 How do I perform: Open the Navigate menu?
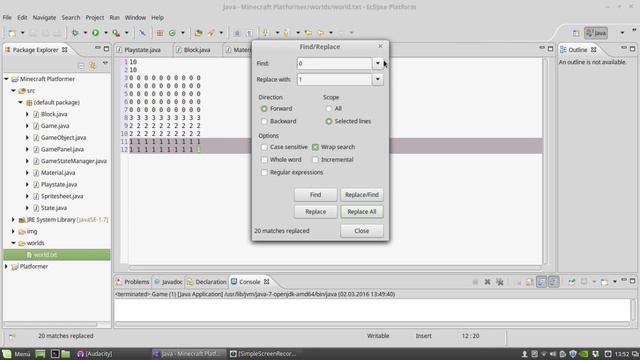[44, 18]
